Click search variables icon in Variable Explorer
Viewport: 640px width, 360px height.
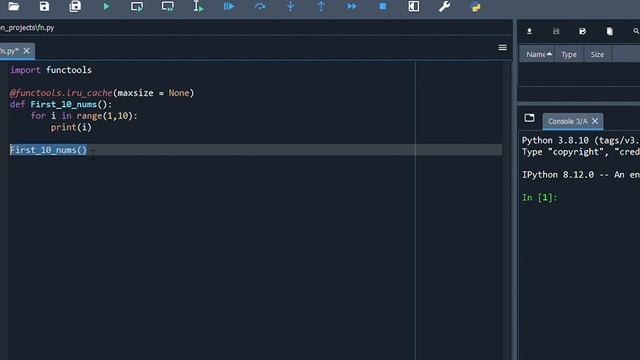tap(636, 31)
